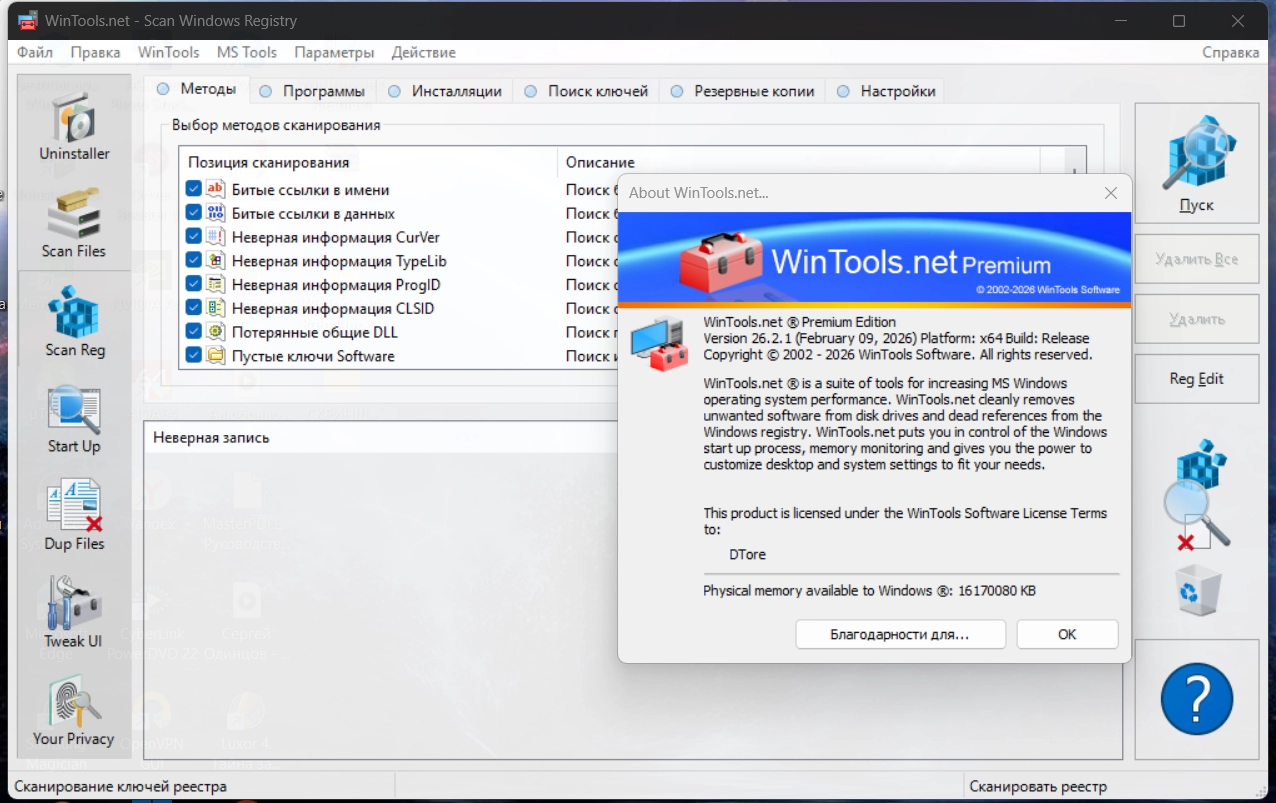The image size is (1276, 803).
Task: Click the Удалить Все button
Action: pyautogui.click(x=1197, y=259)
